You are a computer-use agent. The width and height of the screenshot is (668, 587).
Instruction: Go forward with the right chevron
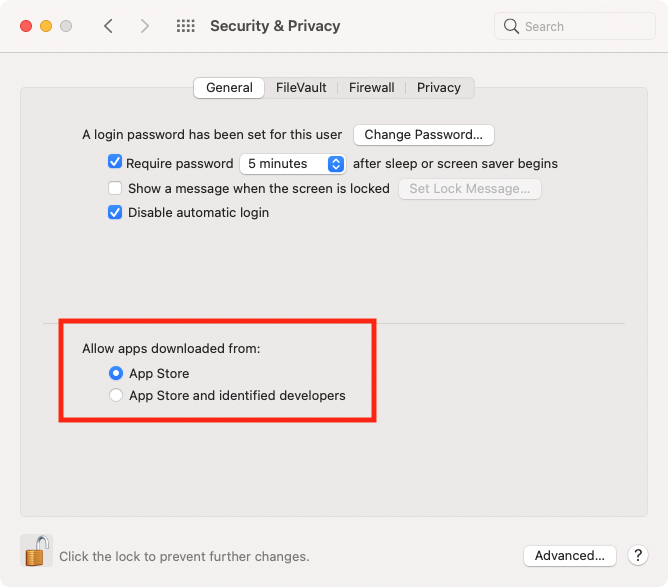click(145, 26)
